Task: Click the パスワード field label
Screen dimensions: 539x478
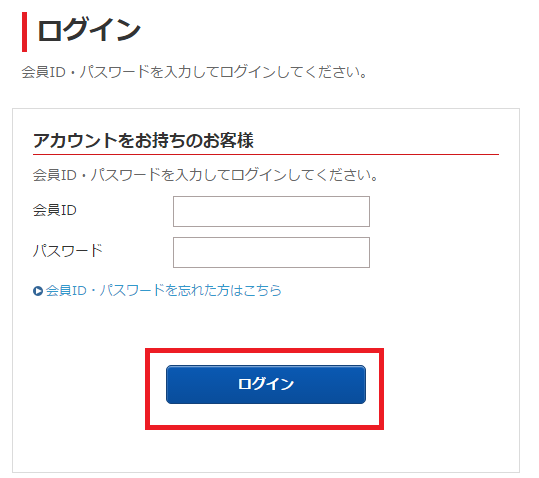Action: (68, 251)
